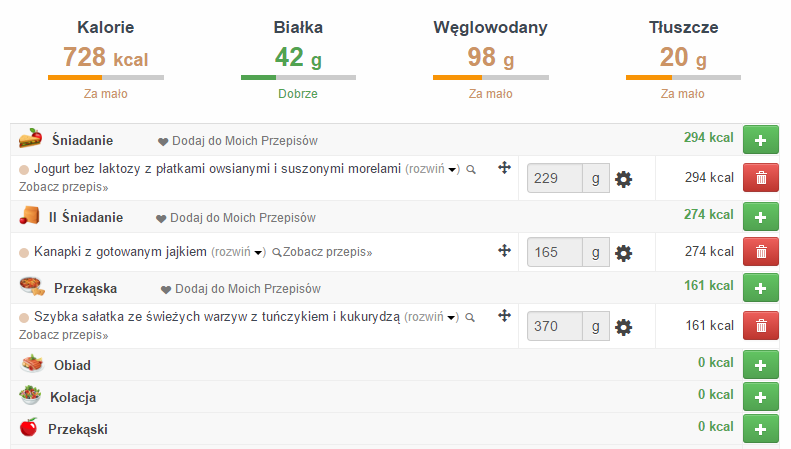Add II Śniadanie to Moich Przepisów
Viewport: 791px width, 449px height.
click(235, 217)
